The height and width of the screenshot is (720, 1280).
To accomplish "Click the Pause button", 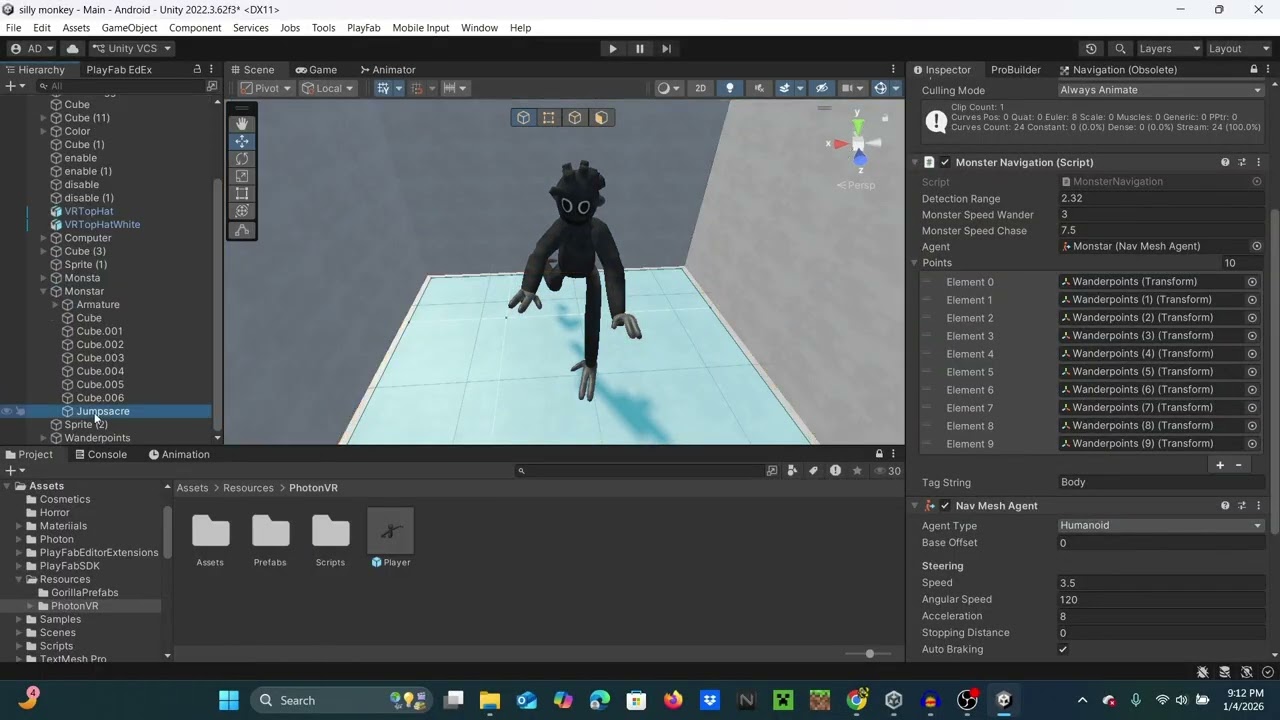I will coord(640,49).
